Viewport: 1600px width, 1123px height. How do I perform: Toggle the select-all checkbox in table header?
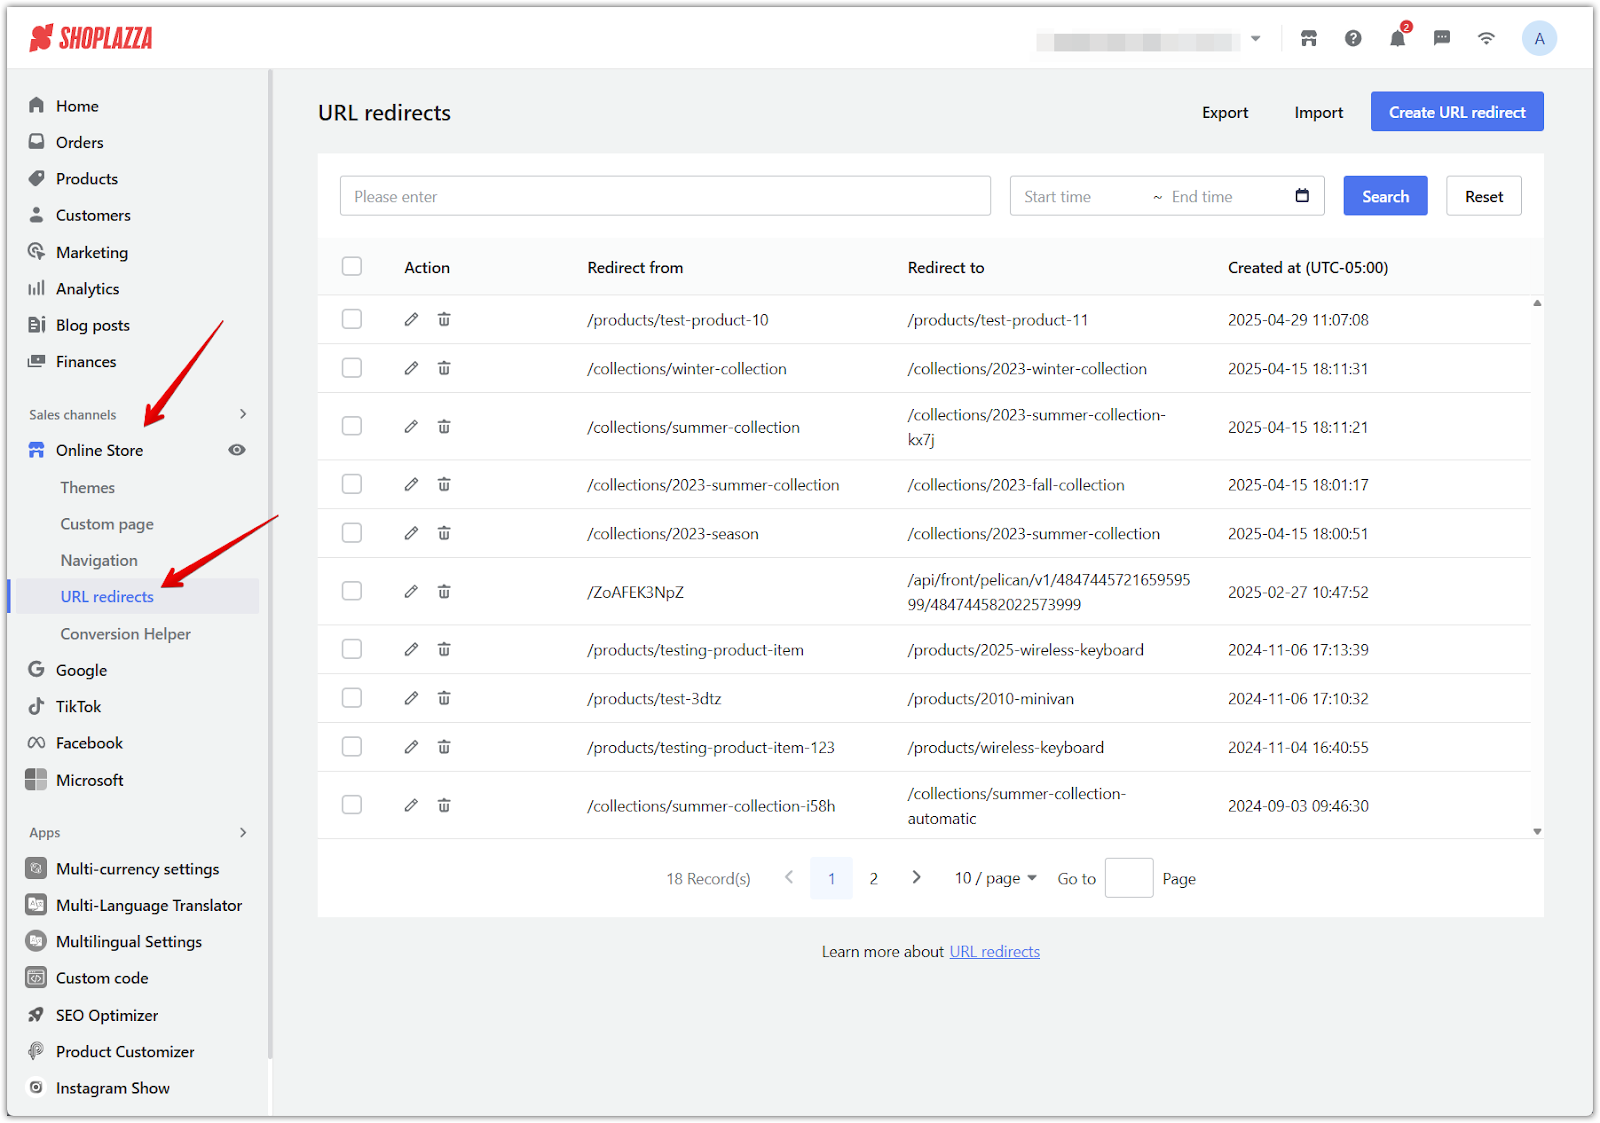click(x=352, y=267)
